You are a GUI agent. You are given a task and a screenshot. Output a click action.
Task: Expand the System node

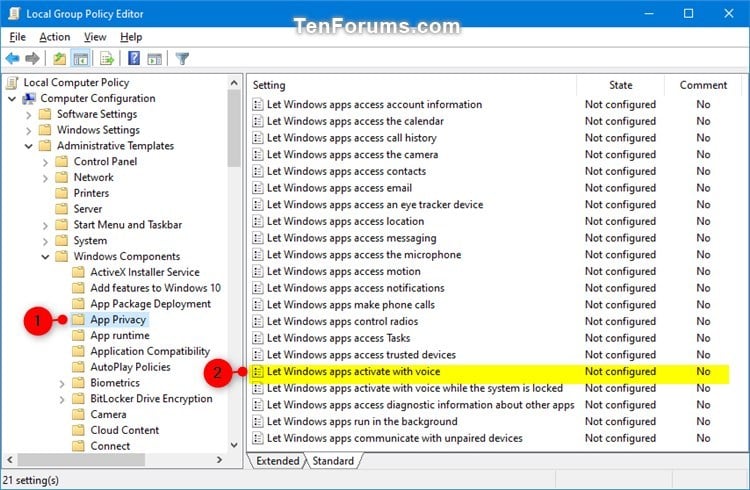(x=45, y=241)
